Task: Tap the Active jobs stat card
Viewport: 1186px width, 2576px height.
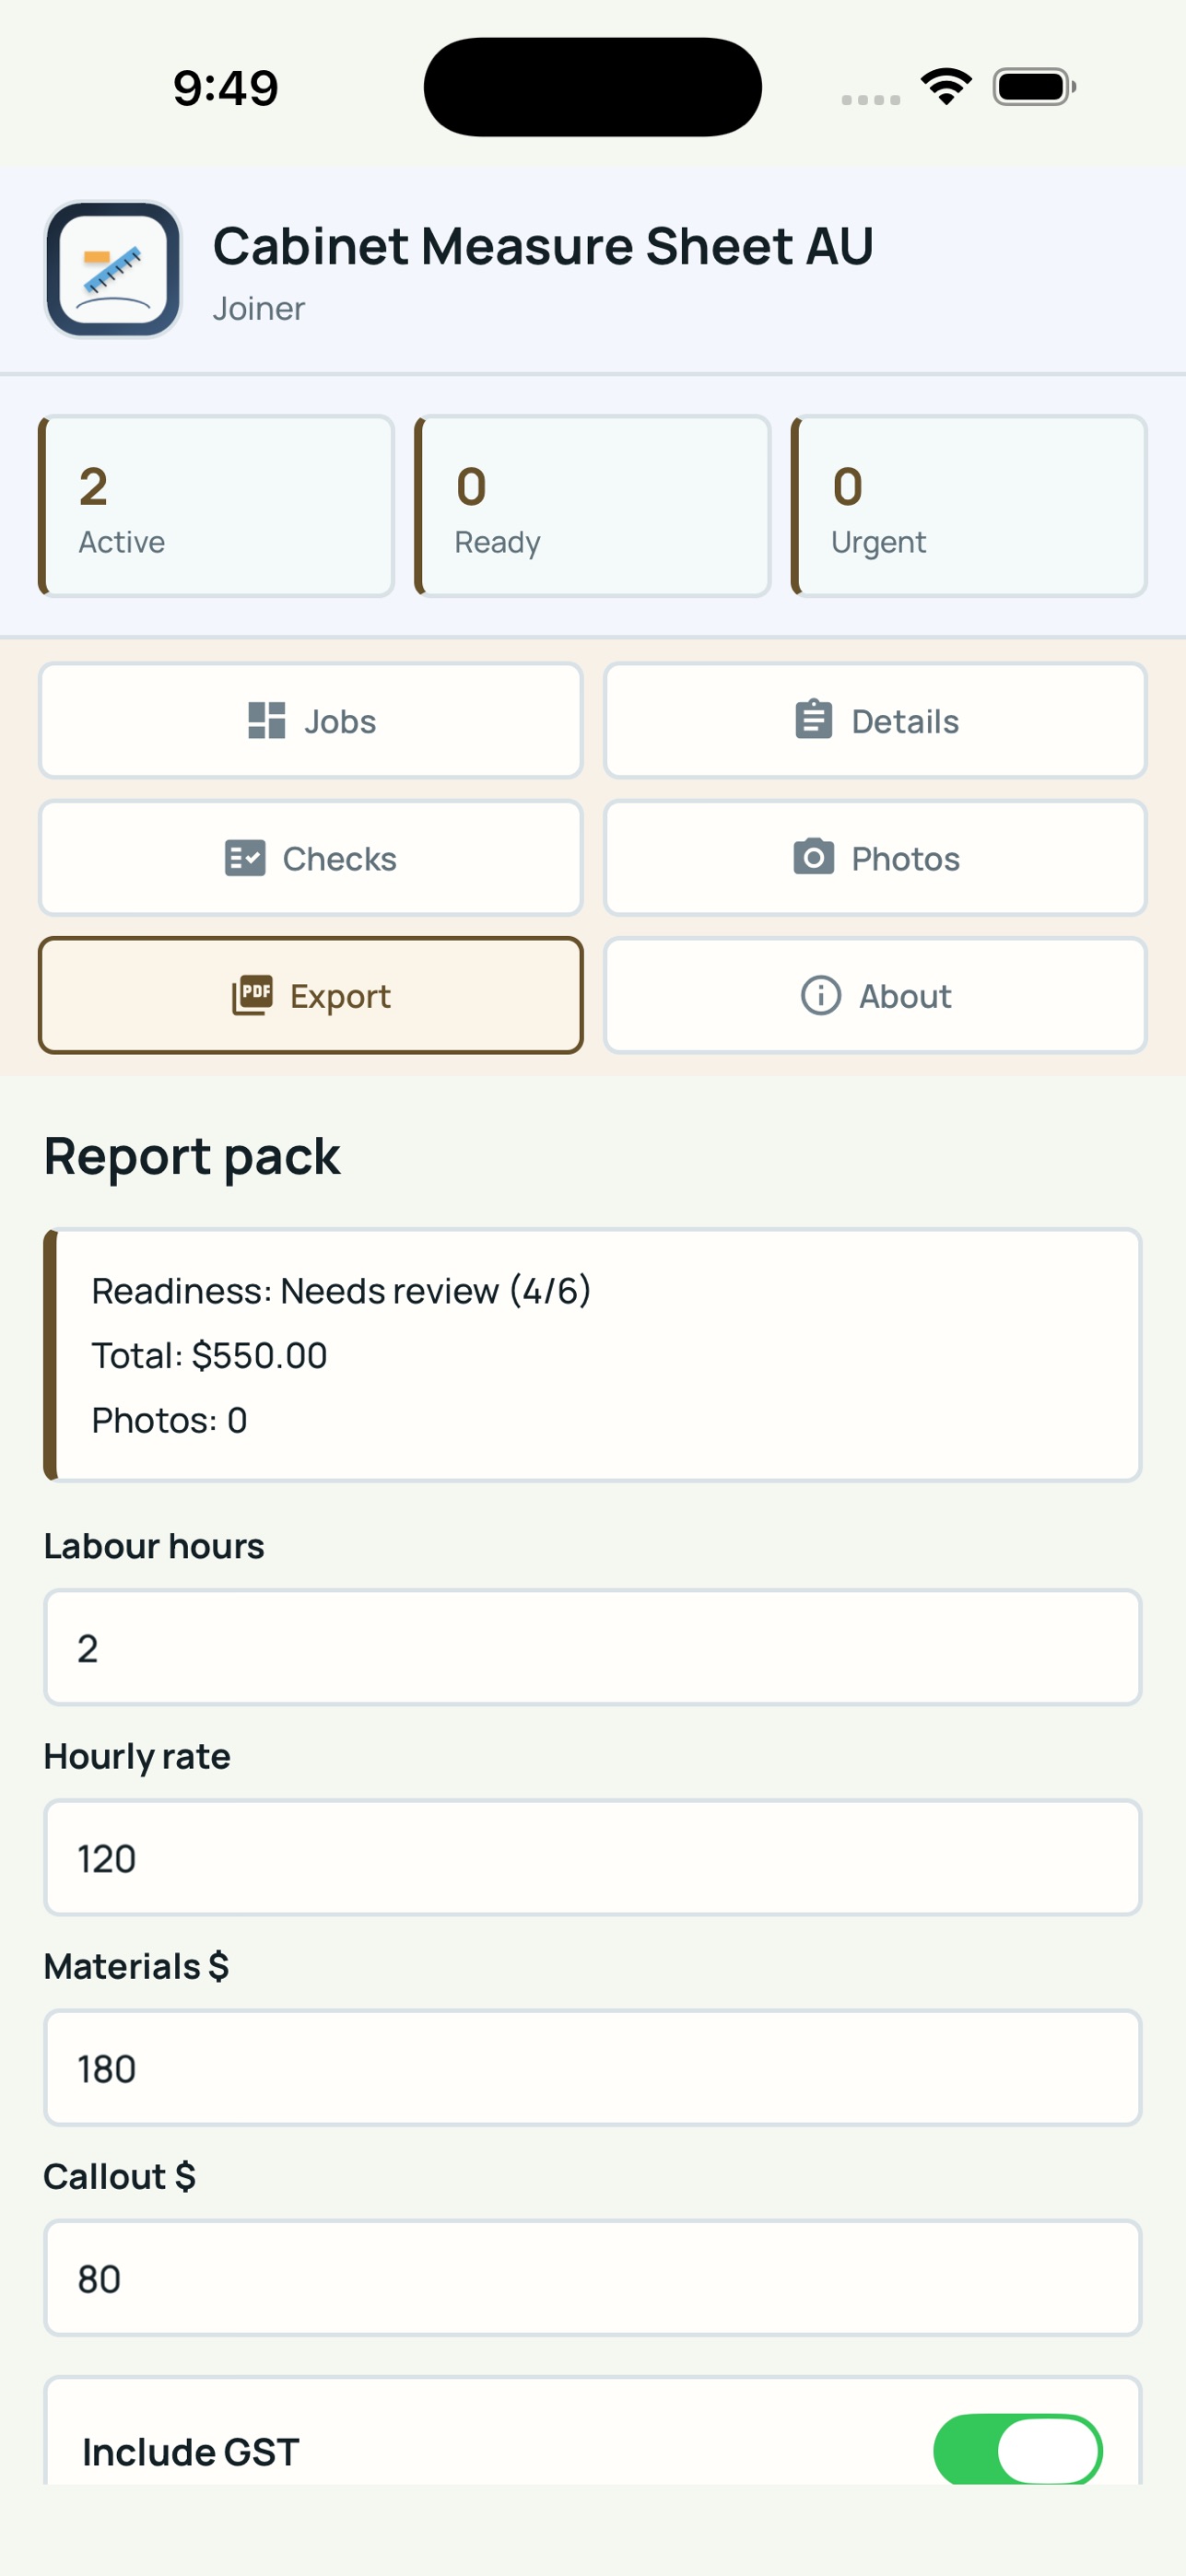Action: point(216,506)
